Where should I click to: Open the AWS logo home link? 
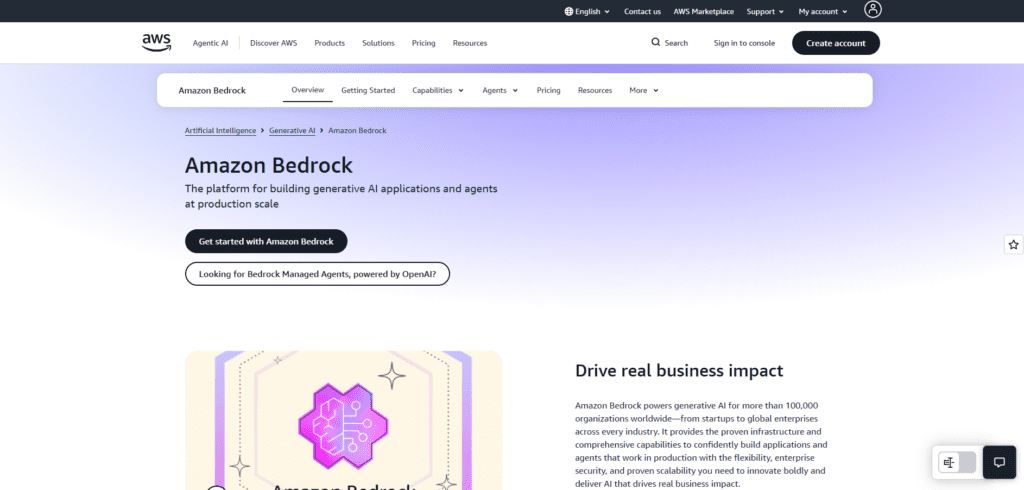click(x=157, y=42)
